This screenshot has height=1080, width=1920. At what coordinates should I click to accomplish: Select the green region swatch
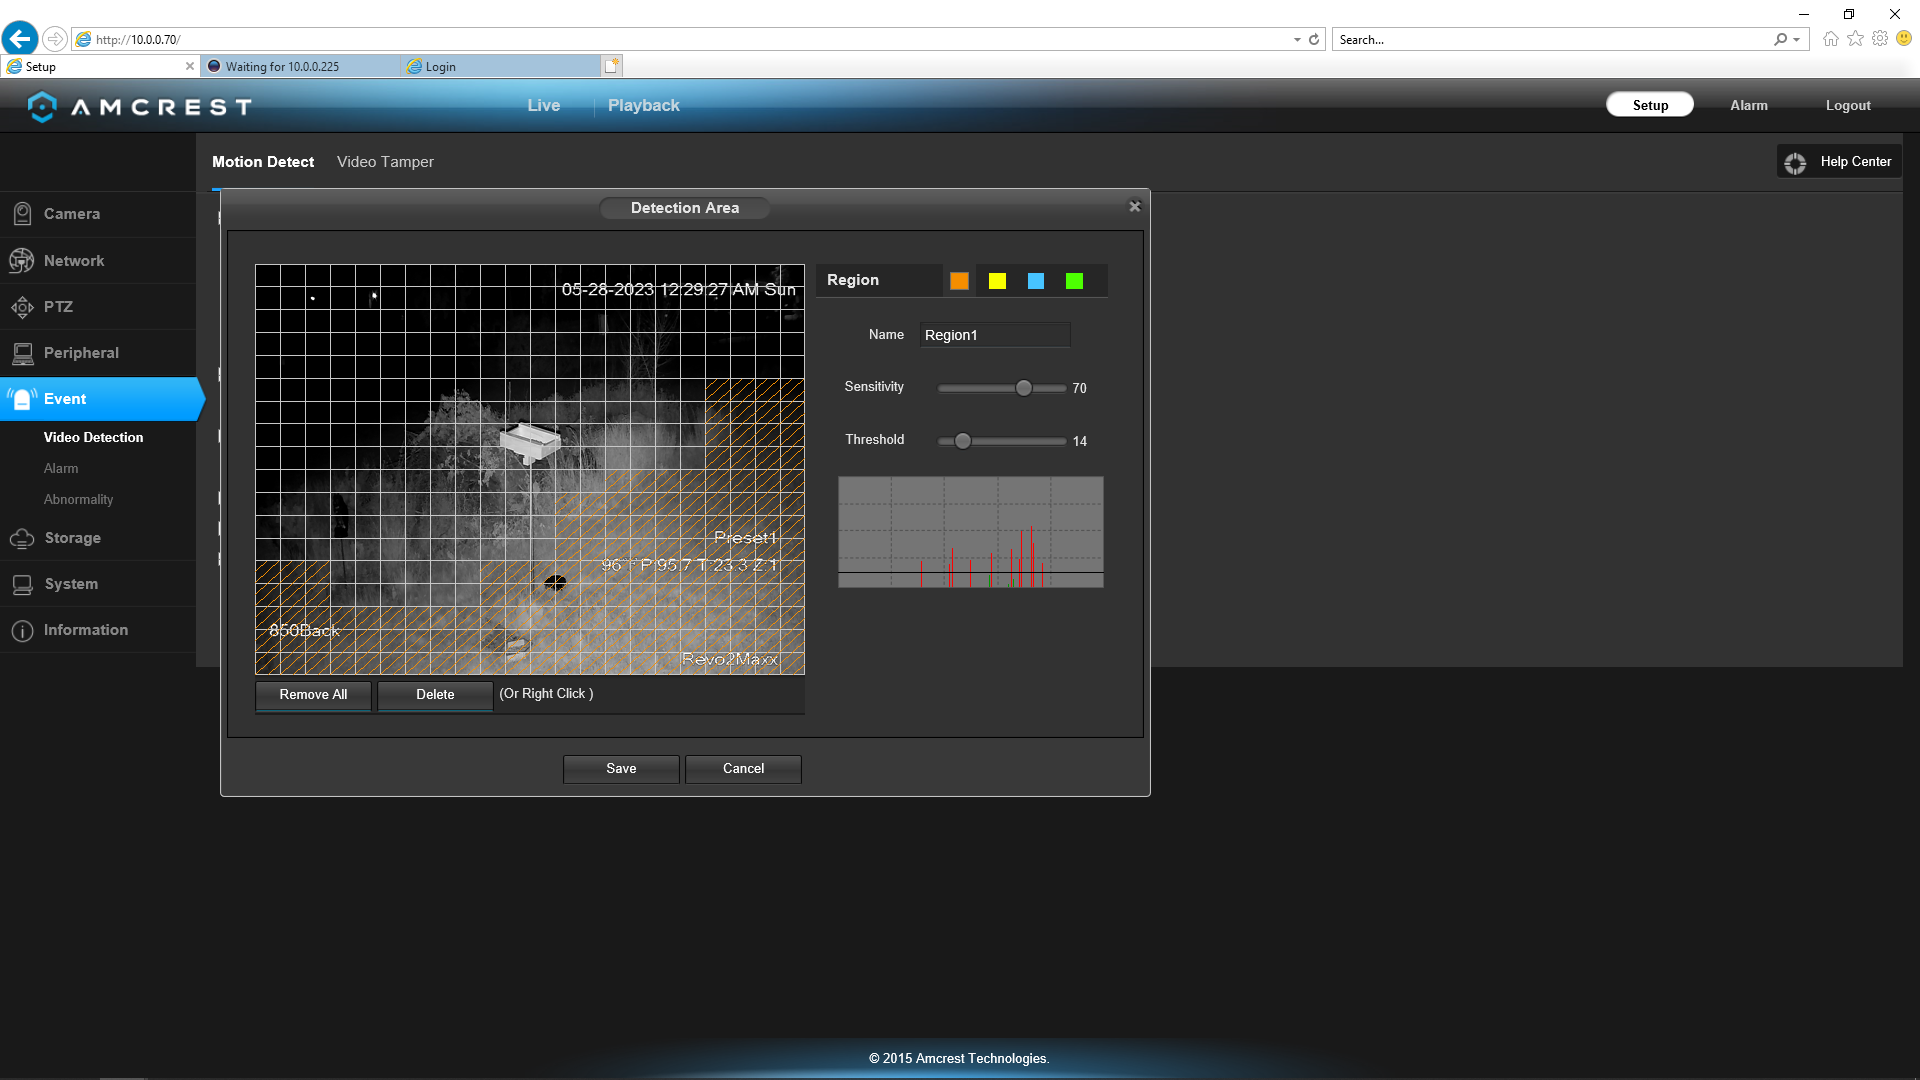pos(1074,281)
